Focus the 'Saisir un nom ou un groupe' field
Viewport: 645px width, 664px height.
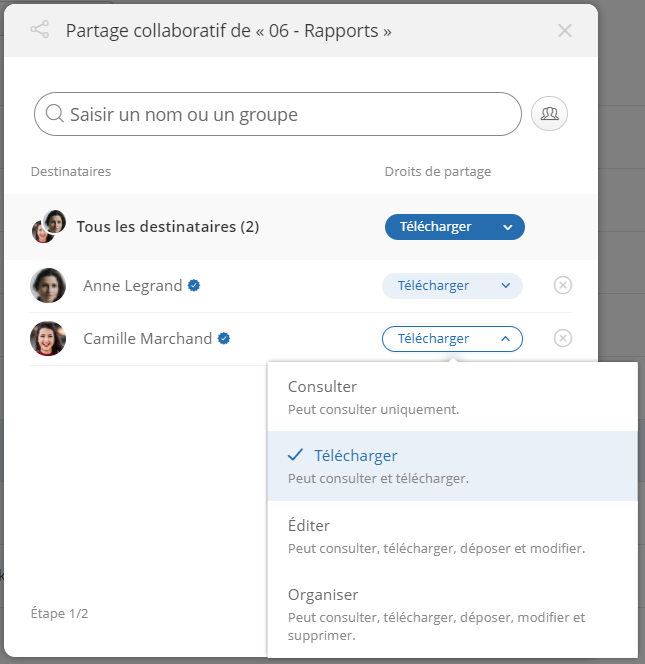coord(278,114)
